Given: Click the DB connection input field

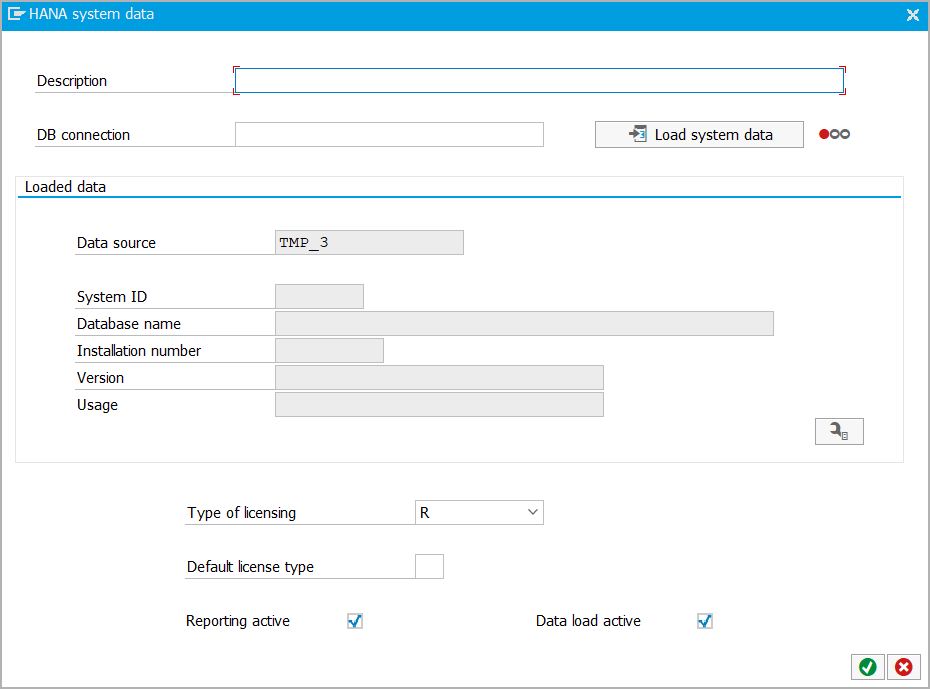Looking at the screenshot, I should [389, 135].
